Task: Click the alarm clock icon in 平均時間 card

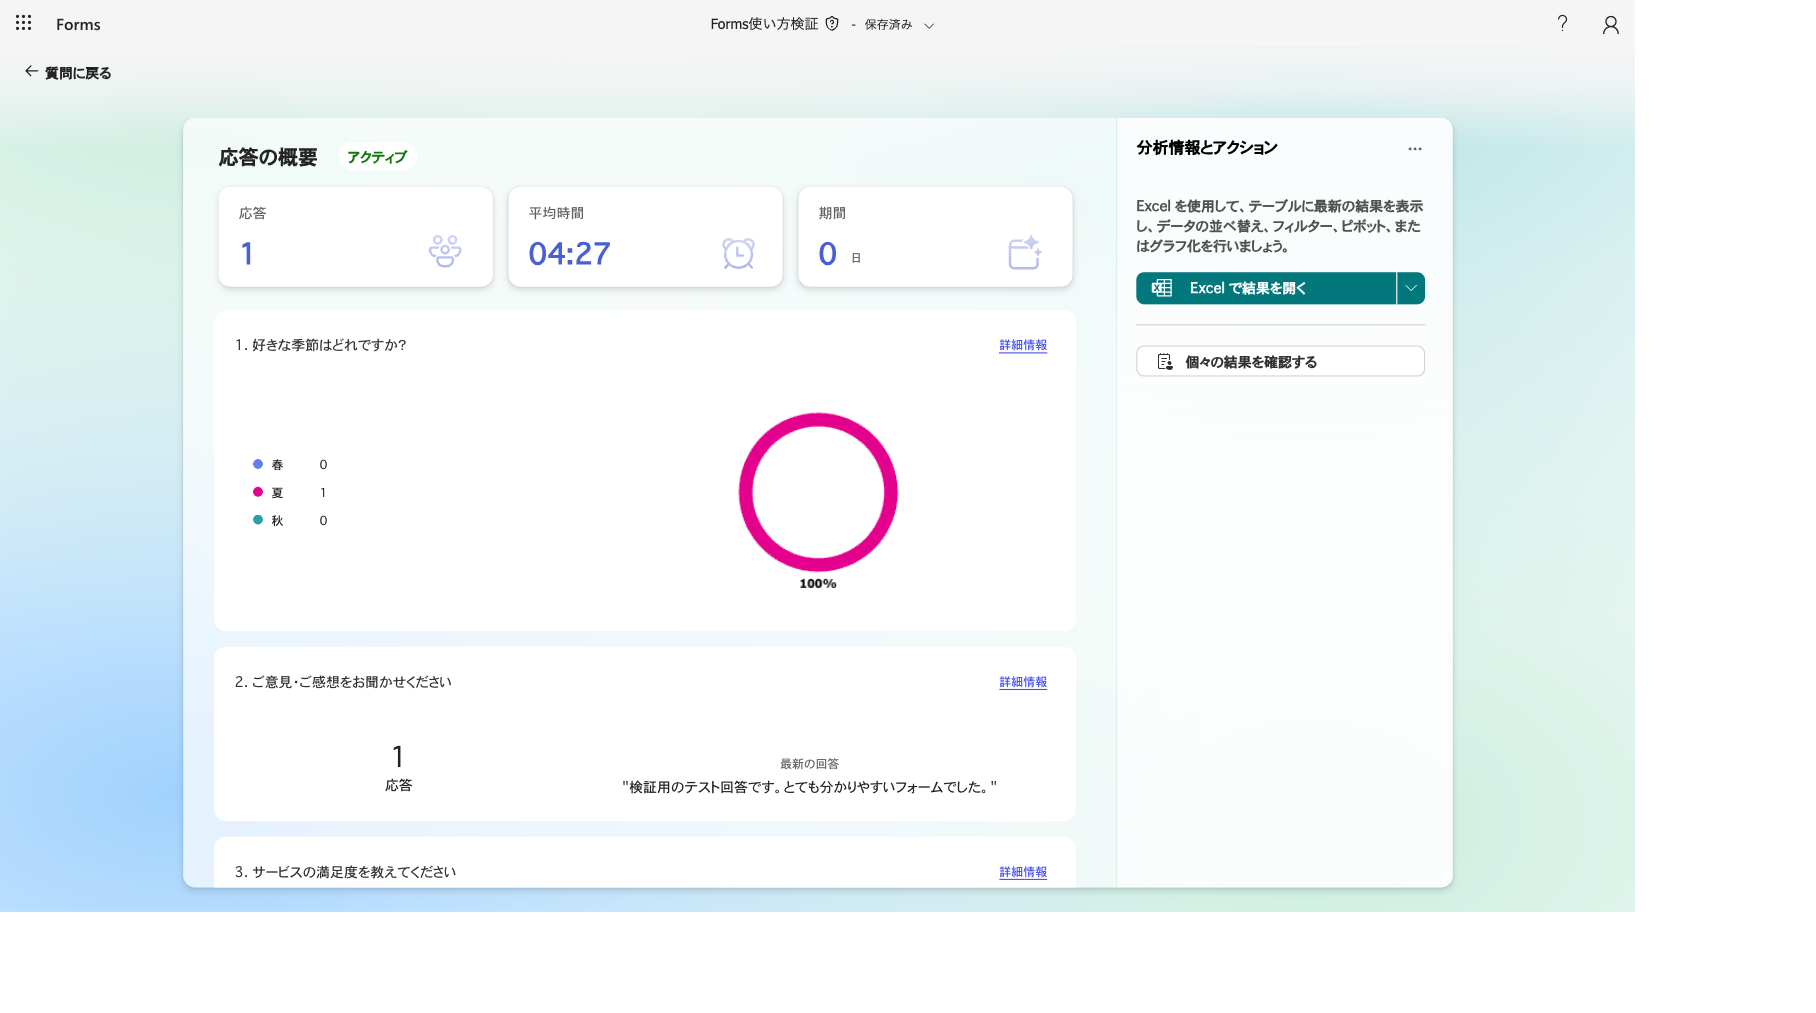Action: tap(738, 253)
